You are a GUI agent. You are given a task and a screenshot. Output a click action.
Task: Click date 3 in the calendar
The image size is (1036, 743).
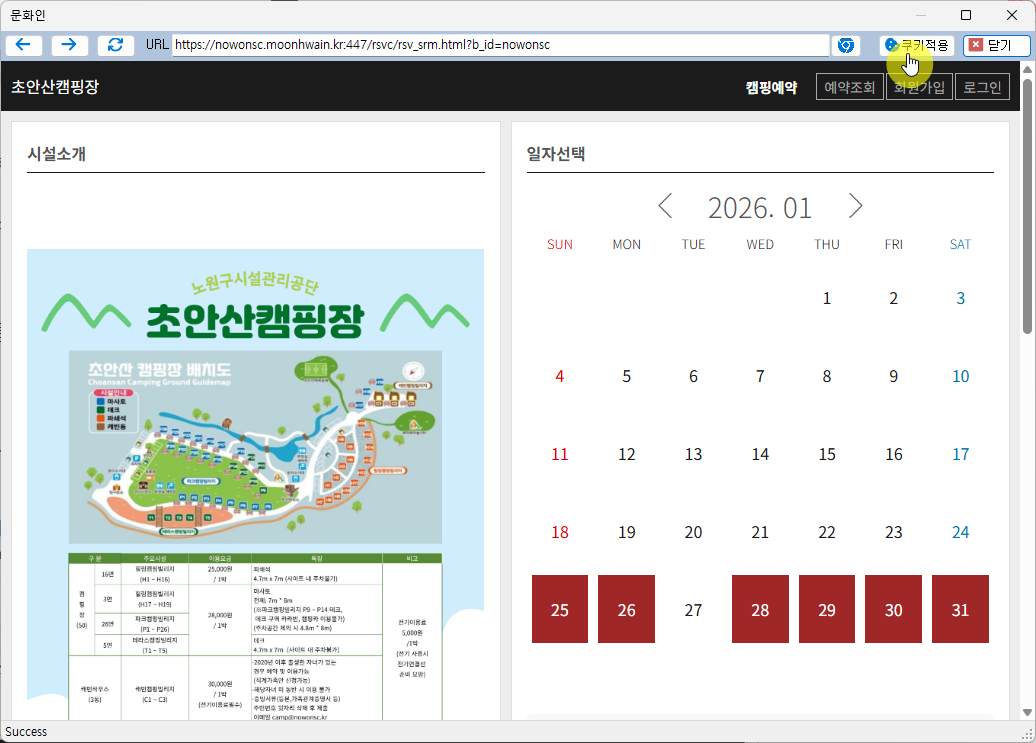point(960,299)
